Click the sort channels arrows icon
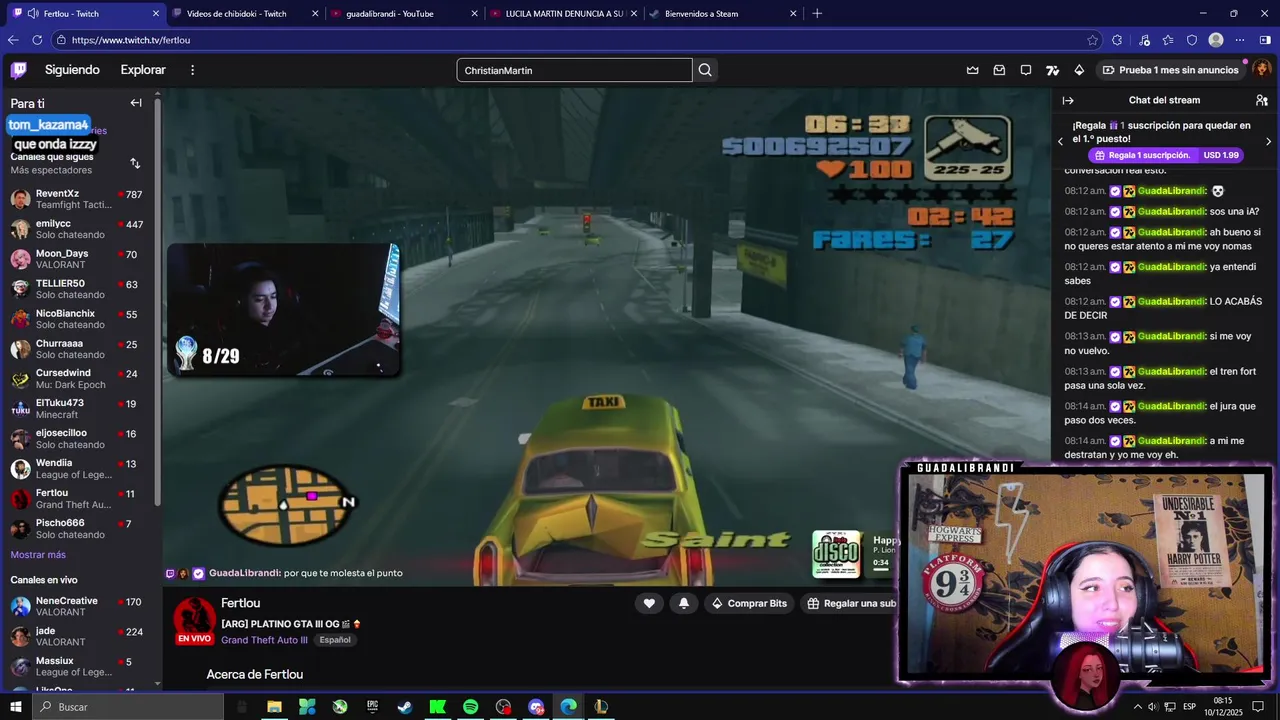 pos(135,163)
